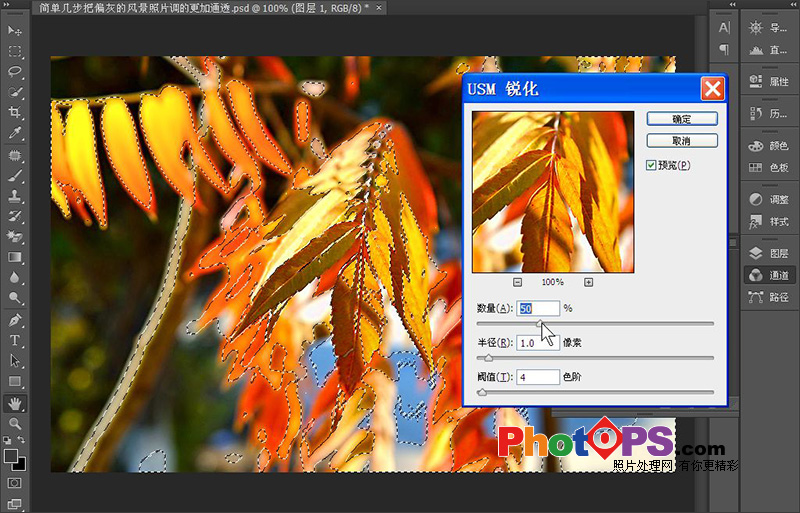Open the History panel (历...)

coord(769,113)
